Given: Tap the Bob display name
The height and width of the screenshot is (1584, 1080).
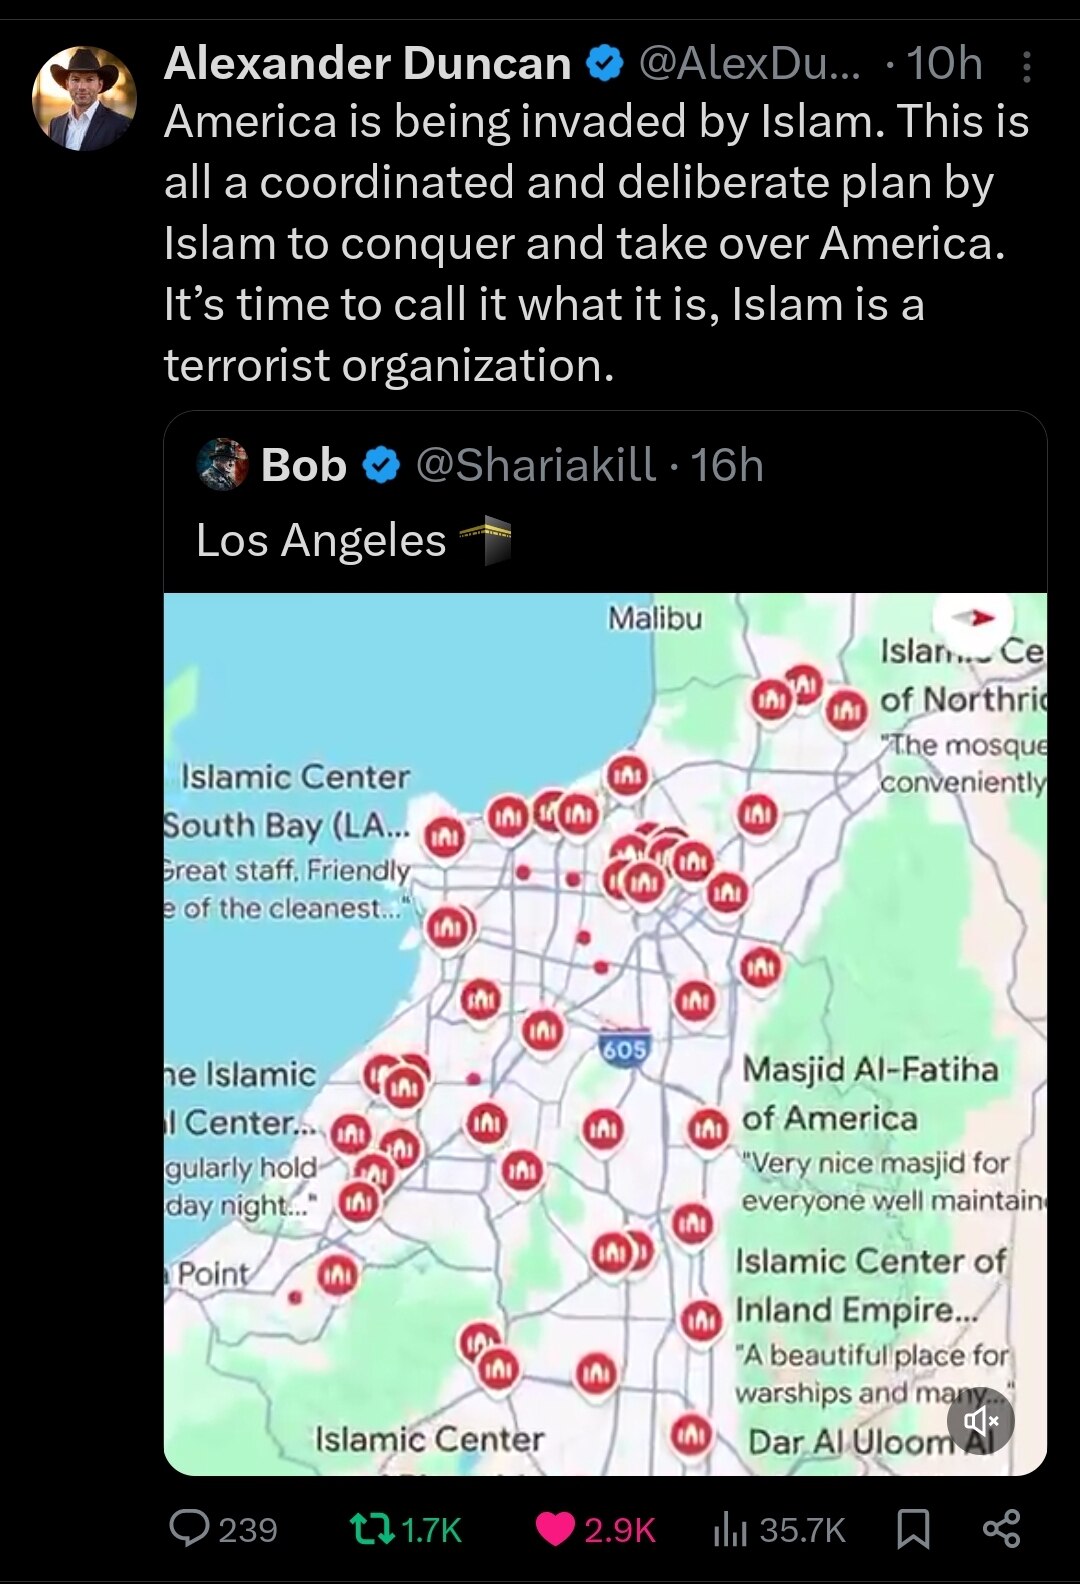Looking at the screenshot, I should [304, 465].
